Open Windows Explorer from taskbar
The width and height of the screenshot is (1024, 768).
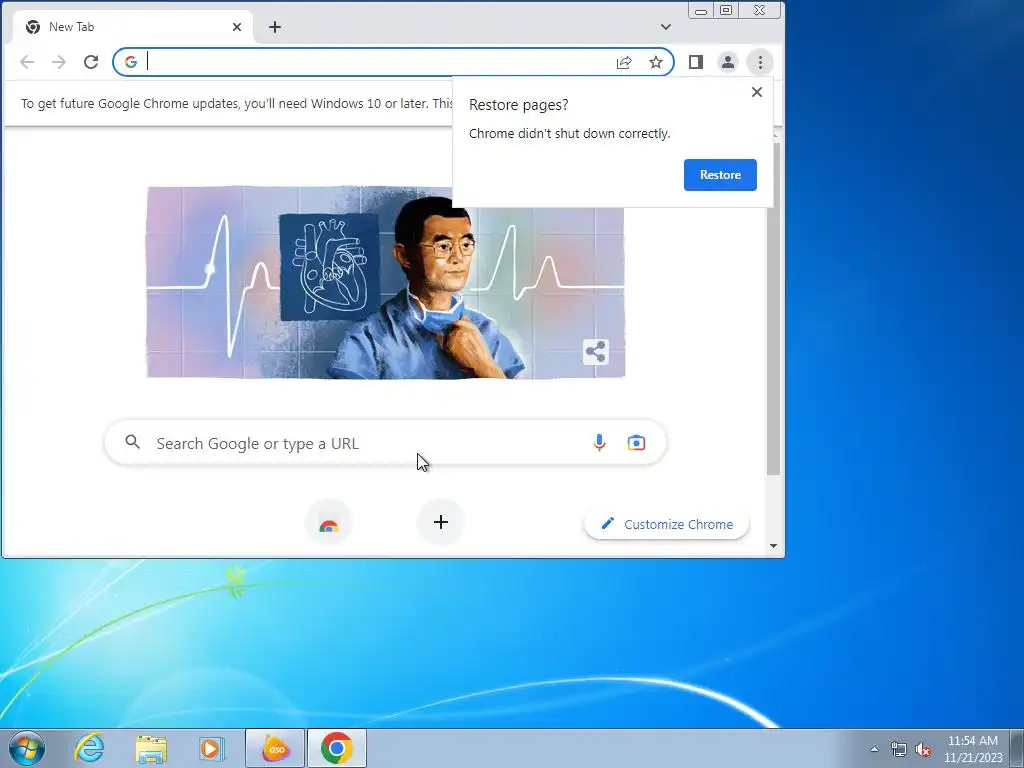tap(151, 748)
